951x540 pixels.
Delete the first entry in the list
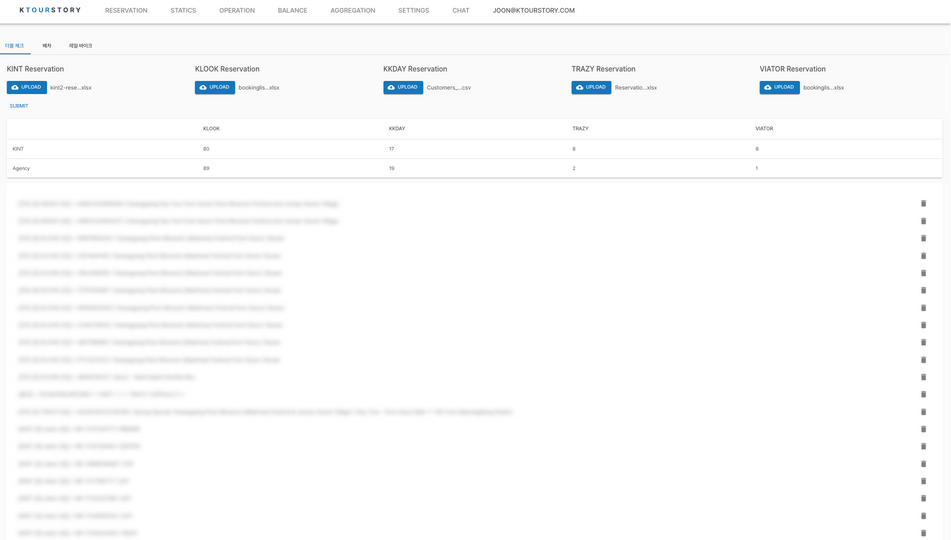[x=923, y=204]
